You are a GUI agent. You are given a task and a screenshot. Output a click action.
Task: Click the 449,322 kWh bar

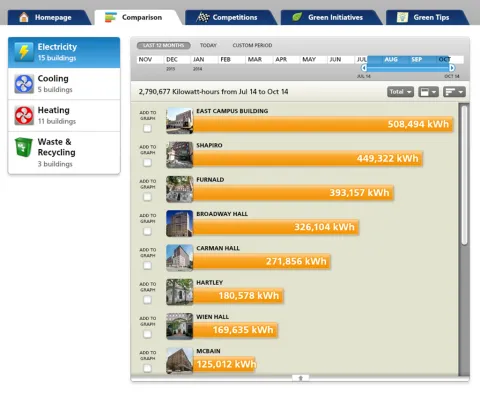[x=308, y=158]
